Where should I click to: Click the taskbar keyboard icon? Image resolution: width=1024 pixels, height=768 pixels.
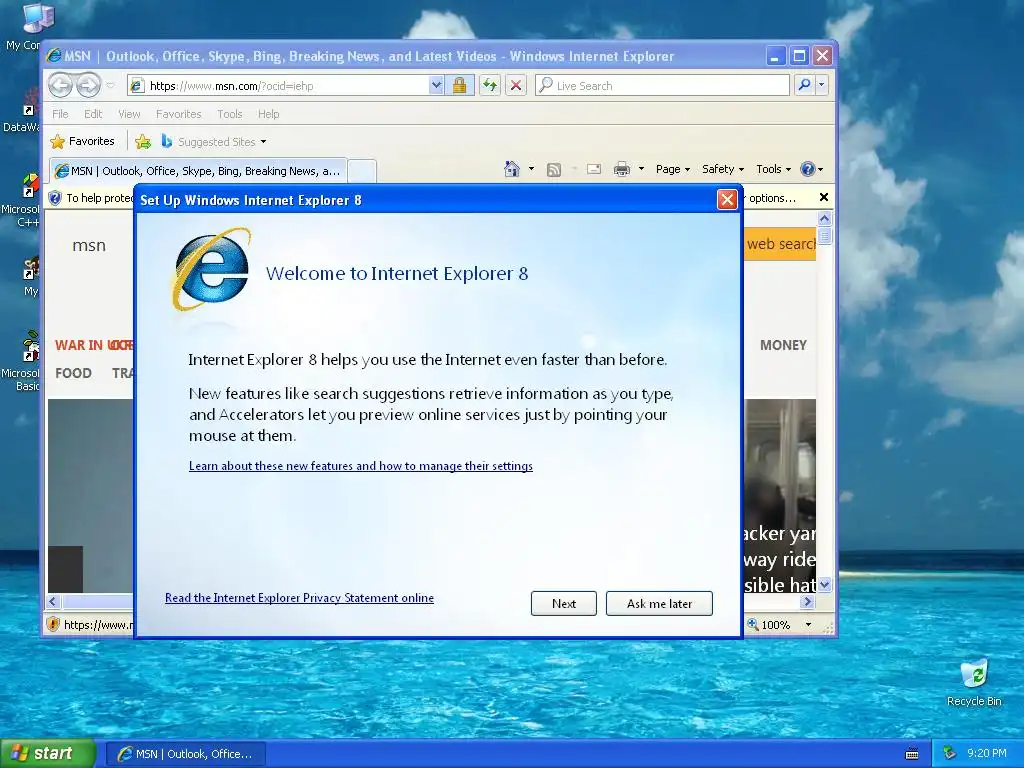pyautogui.click(x=912, y=754)
